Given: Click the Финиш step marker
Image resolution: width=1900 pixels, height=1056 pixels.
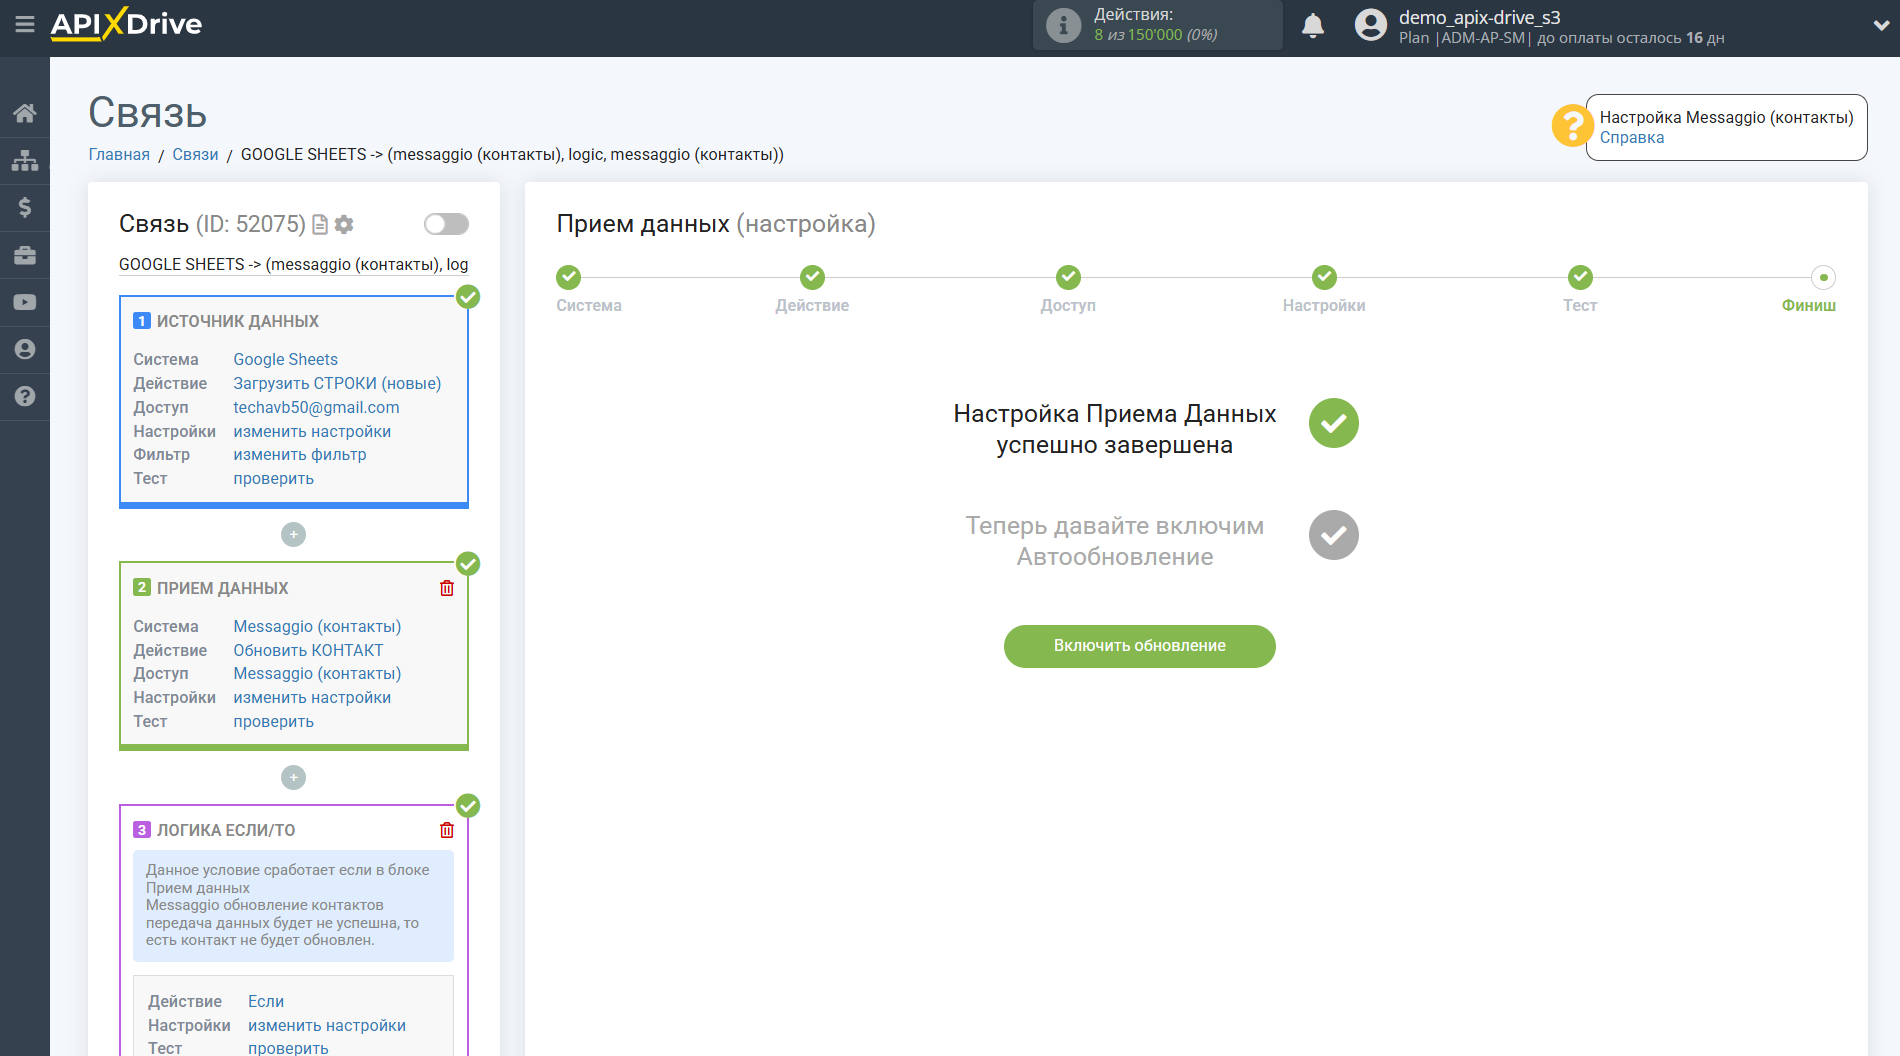Looking at the screenshot, I should click(x=1823, y=278).
